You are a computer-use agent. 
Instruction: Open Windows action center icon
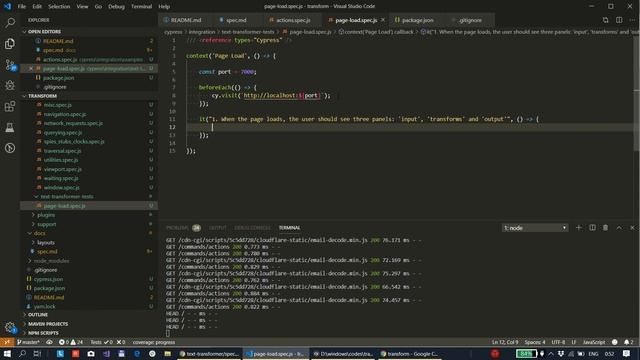pos(627,353)
